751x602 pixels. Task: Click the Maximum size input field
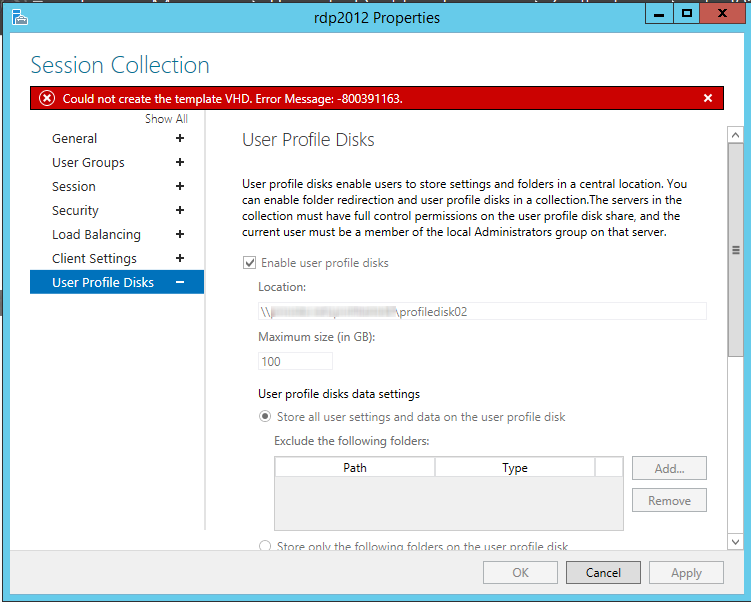coord(295,361)
